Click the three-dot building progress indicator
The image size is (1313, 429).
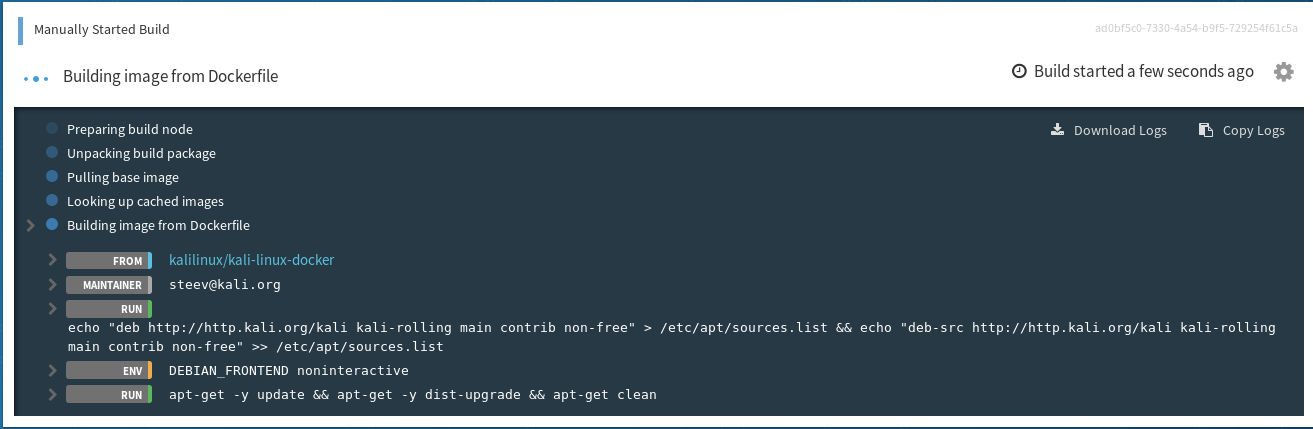[36, 77]
